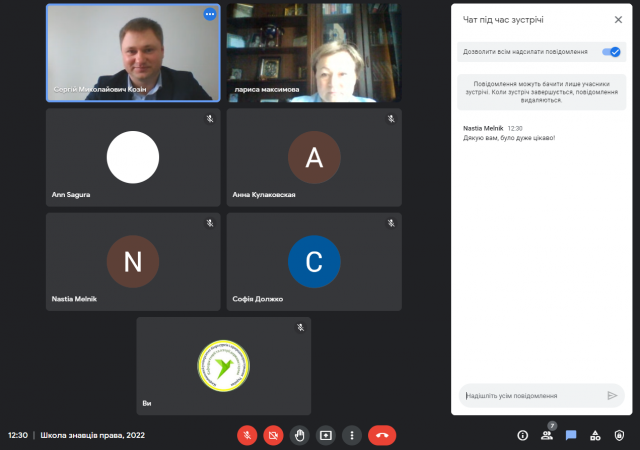Close the meeting chat panel

[x=618, y=20]
